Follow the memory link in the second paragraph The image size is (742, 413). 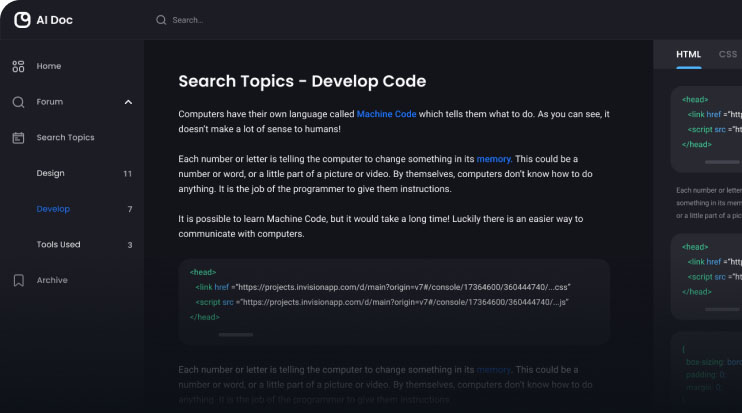[x=494, y=159]
